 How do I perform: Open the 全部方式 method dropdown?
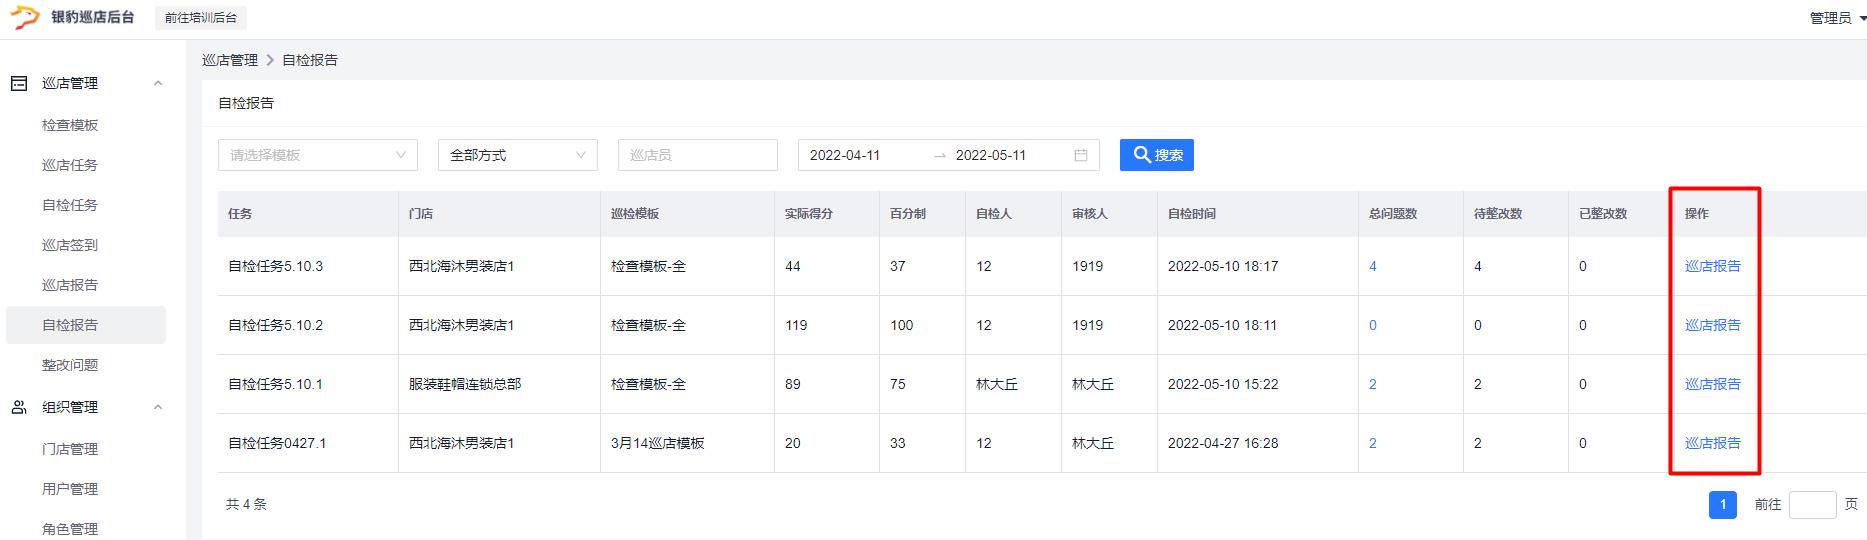click(x=517, y=155)
